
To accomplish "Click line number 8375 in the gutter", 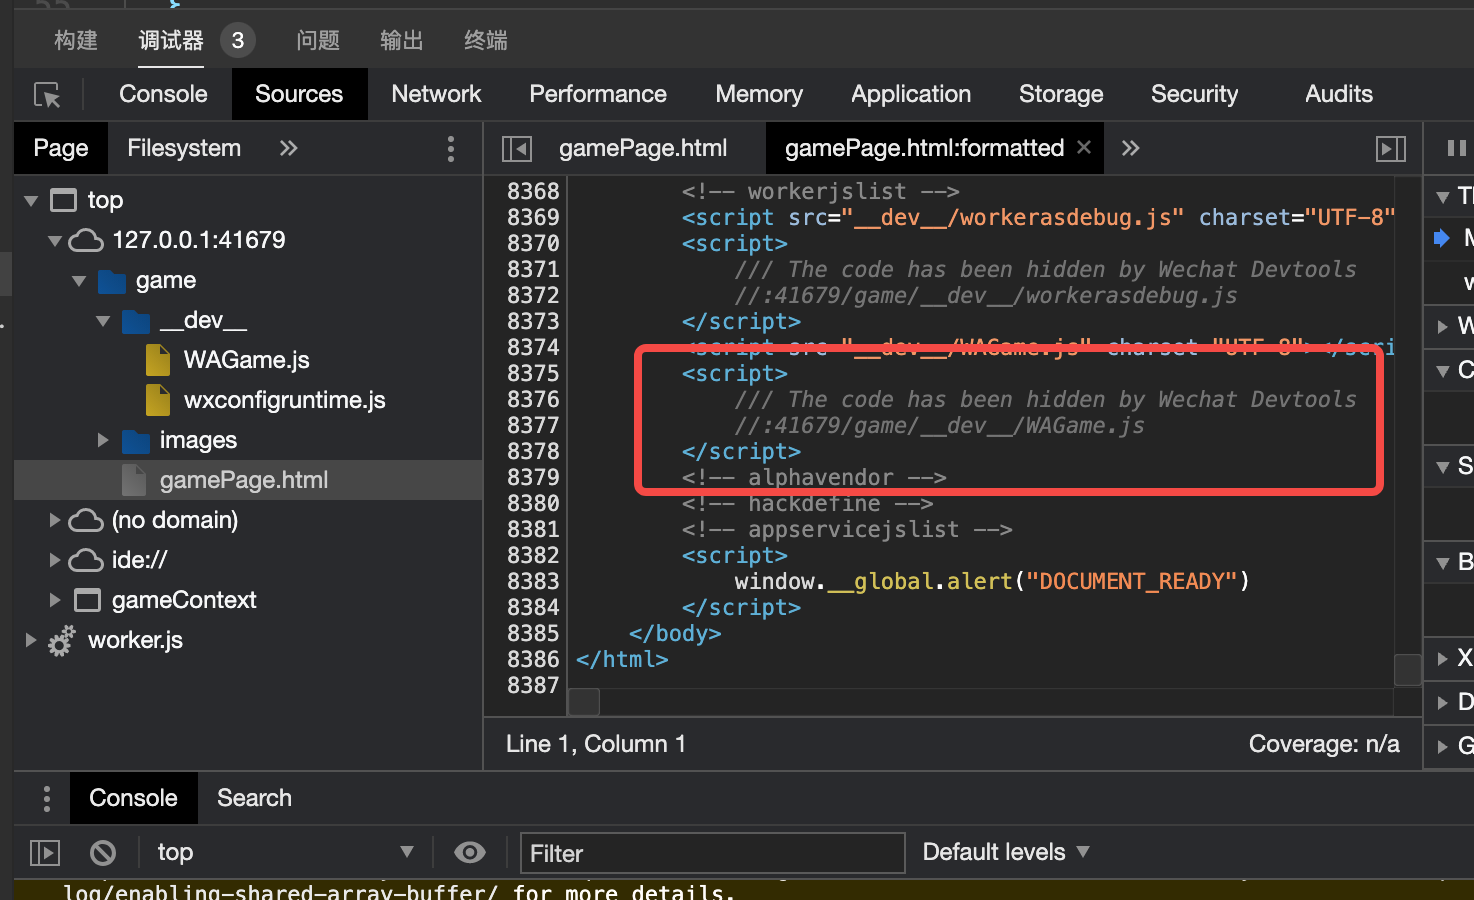I will [x=533, y=373].
